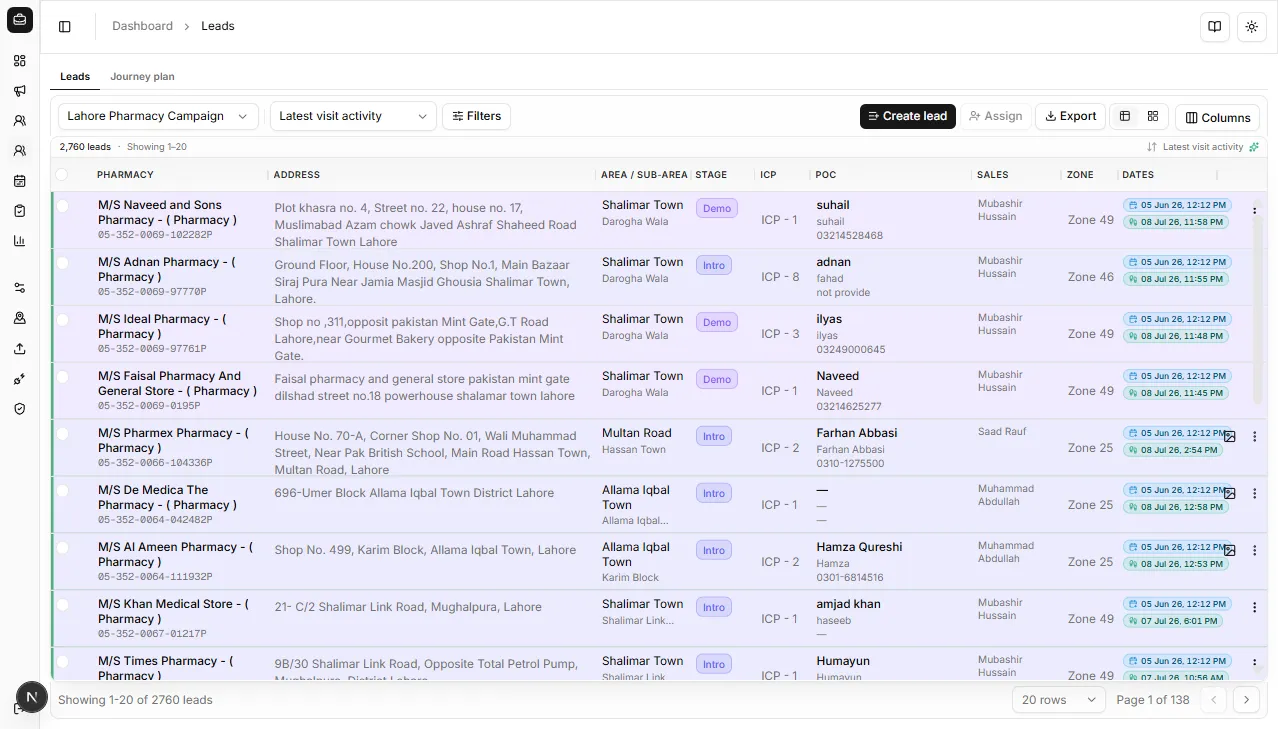Click phone number 03214528468
The height and width of the screenshot is (729, 1278).
(850, 236)
